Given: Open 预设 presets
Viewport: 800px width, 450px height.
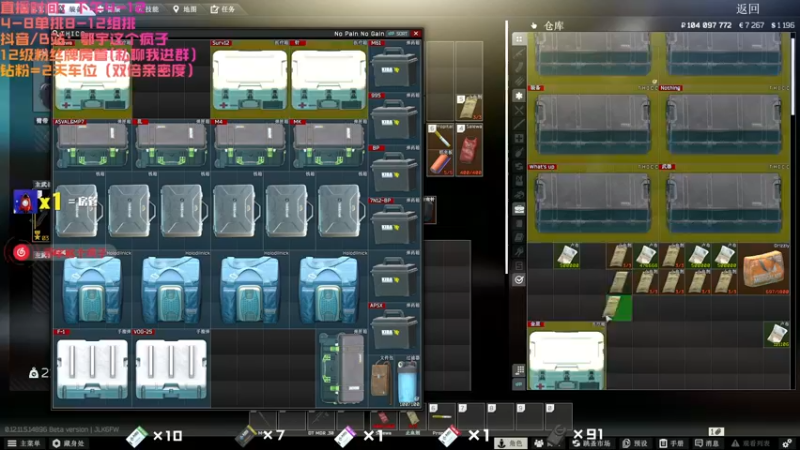Looking at the screenshot, I should tap(635, 443).
